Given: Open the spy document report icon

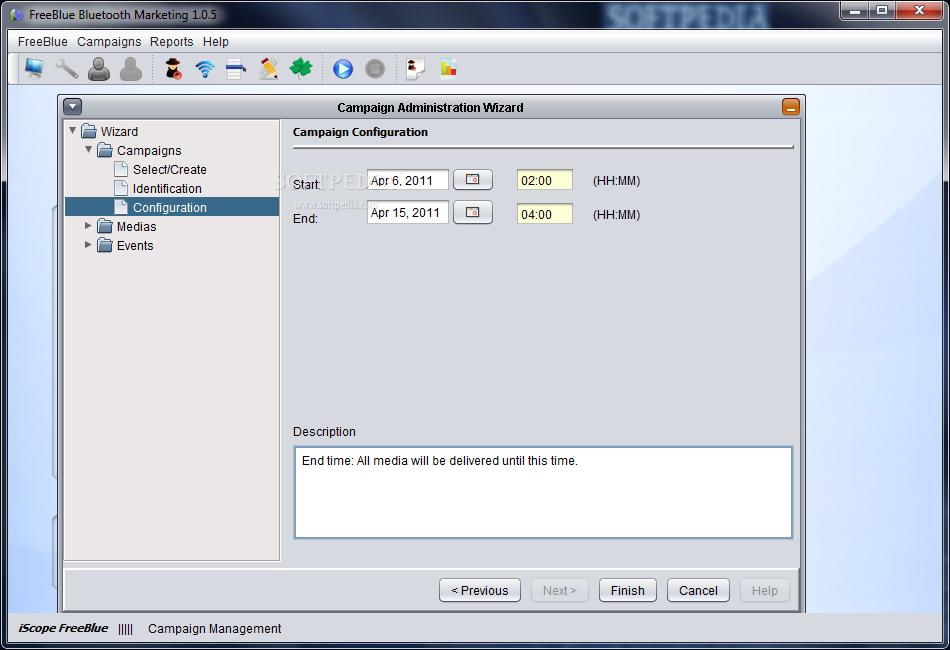Looking at the screenshot, I should (416, 68).
